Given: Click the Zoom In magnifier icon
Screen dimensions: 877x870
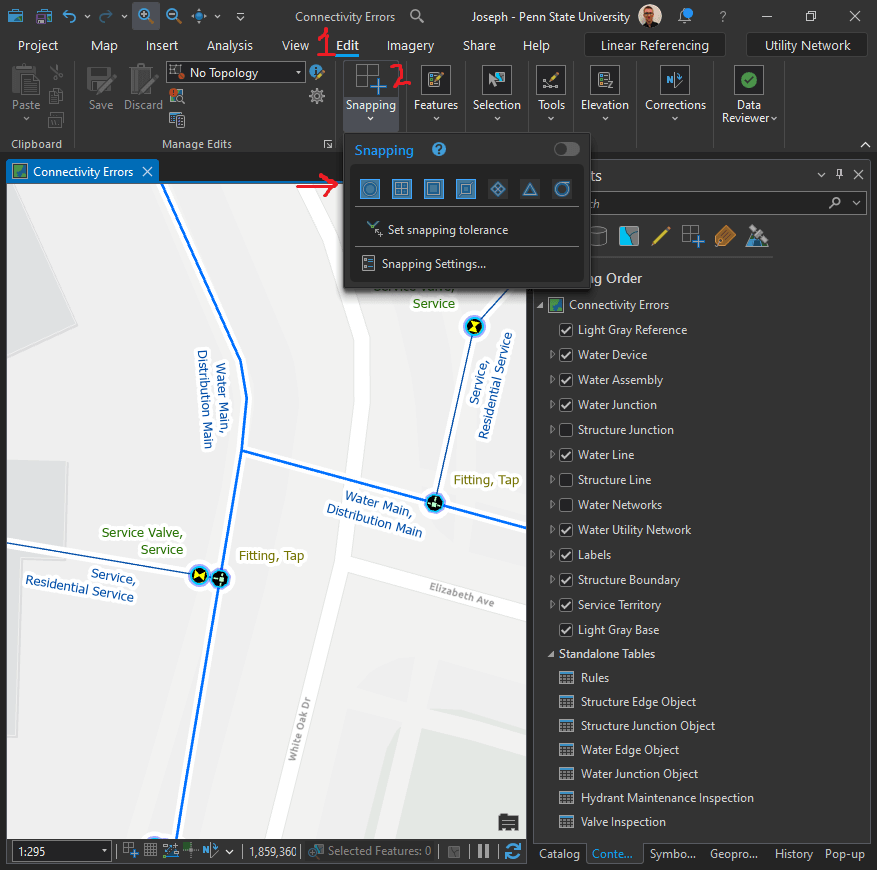Looking at the screenshot, I should point(146,16).
